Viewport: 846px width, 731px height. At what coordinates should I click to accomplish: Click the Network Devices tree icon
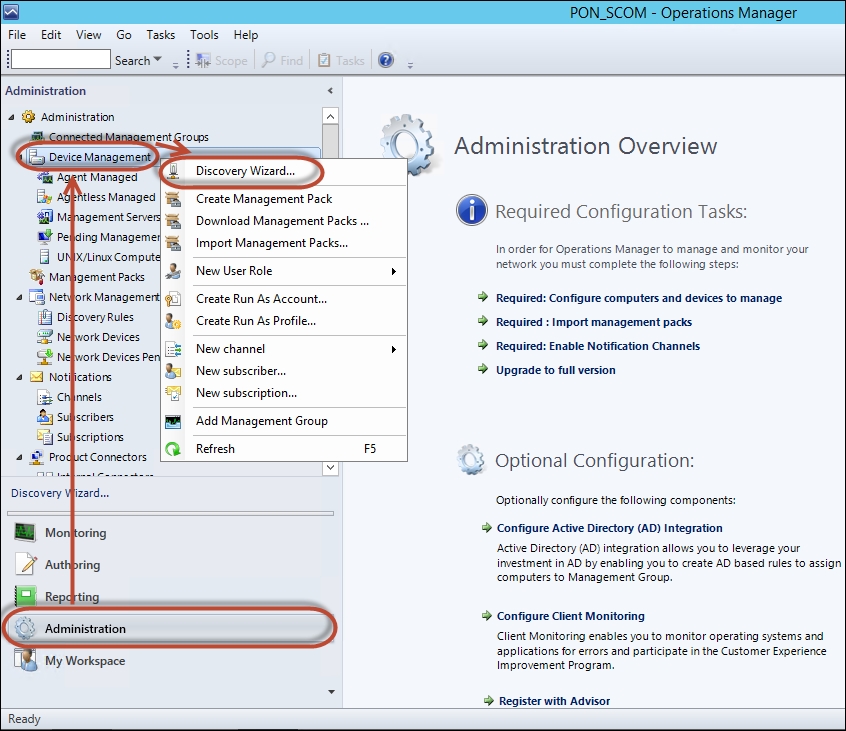click(x=44, y=337)
